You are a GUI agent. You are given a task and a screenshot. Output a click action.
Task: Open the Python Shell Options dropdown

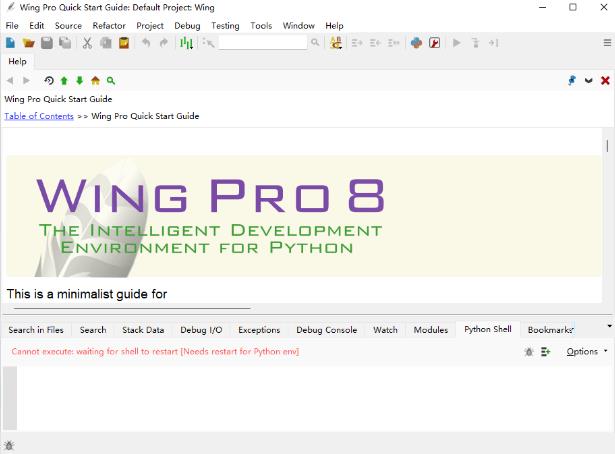[x=587, y=352]
